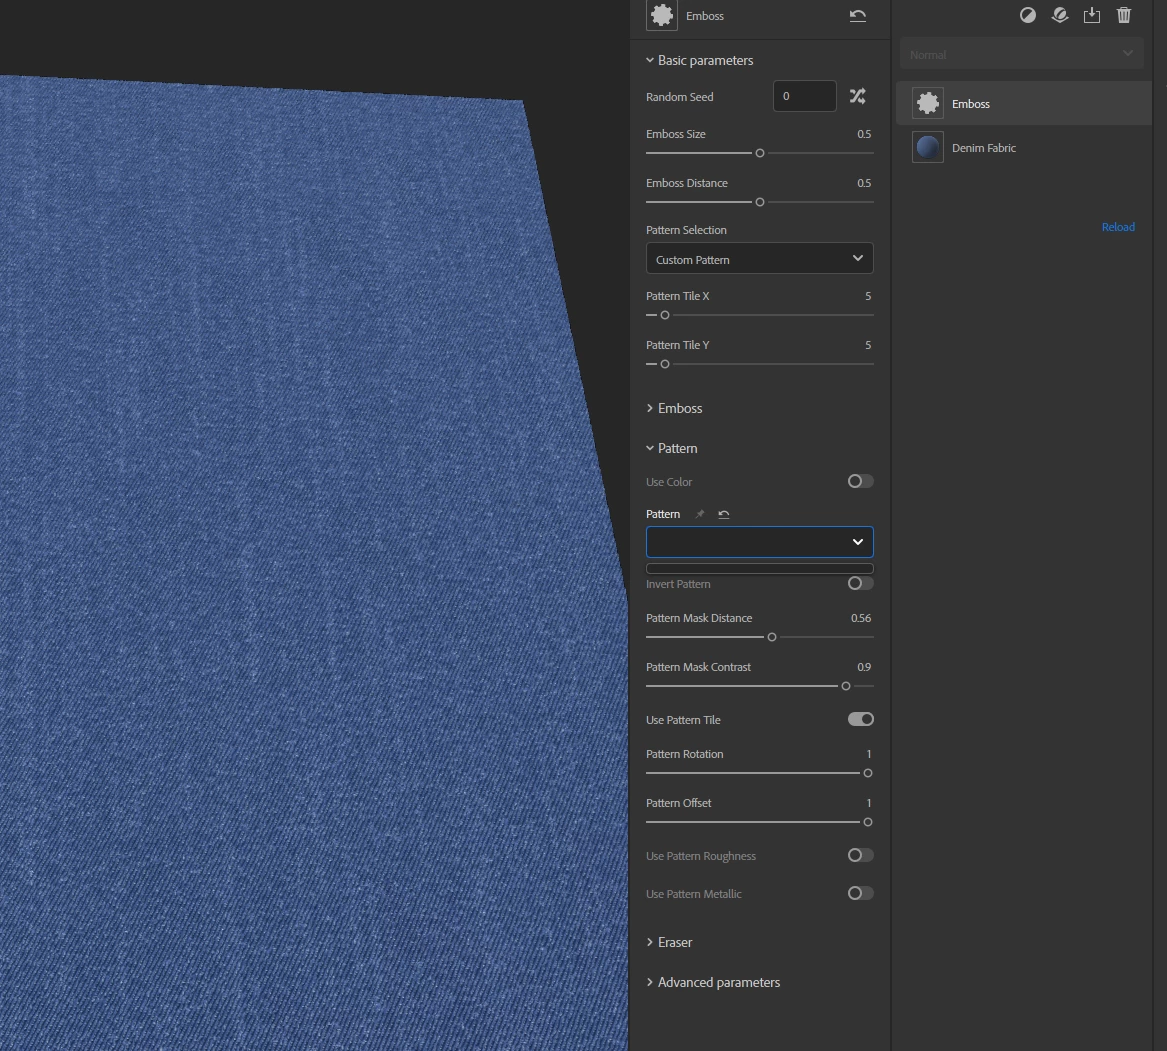Click the Random Seed input field
The image size is (1167, 1051).
point(805,96)
